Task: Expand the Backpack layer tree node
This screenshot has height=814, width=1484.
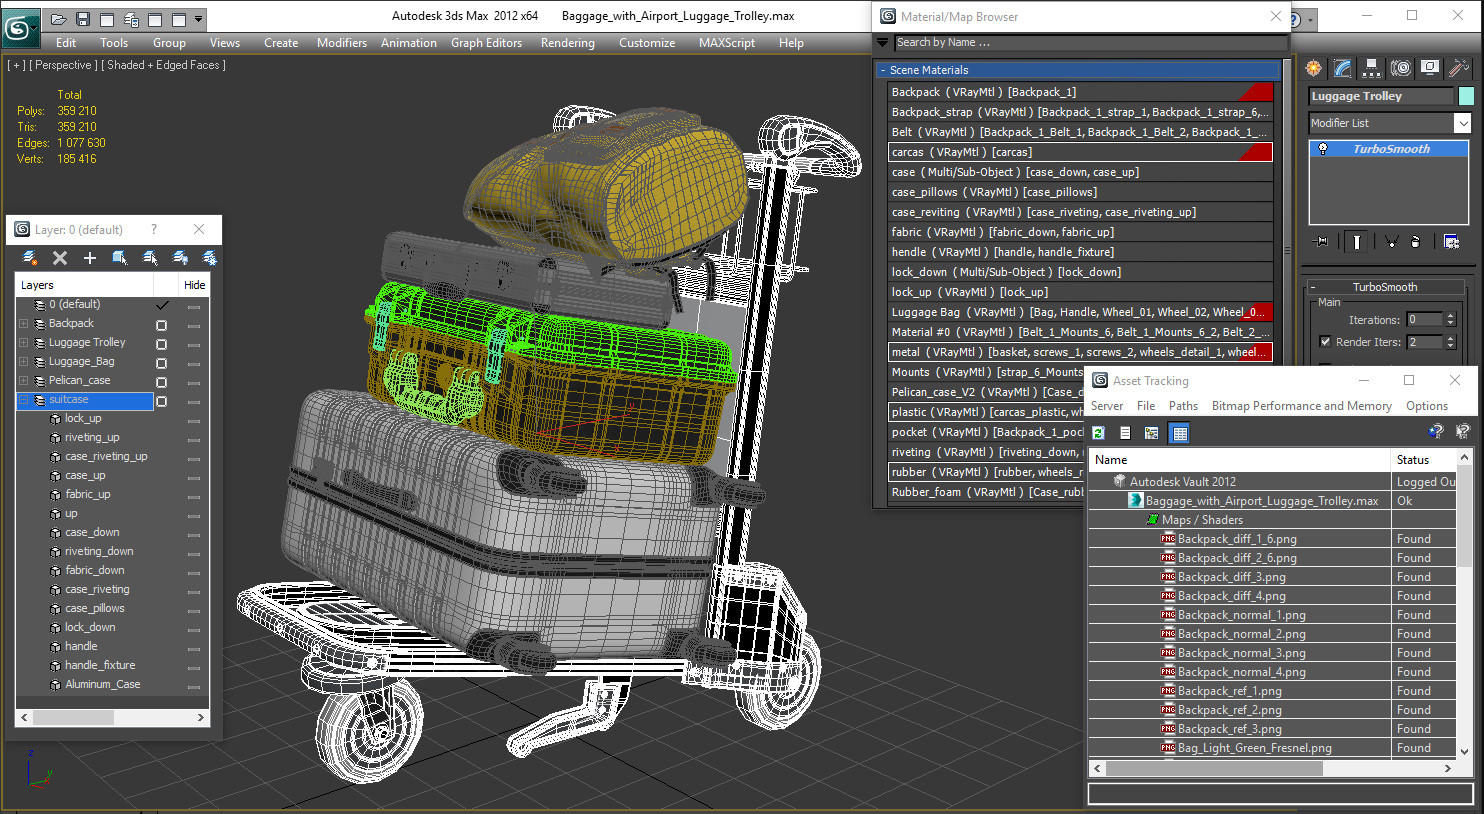Action: (x=24, y=324)
